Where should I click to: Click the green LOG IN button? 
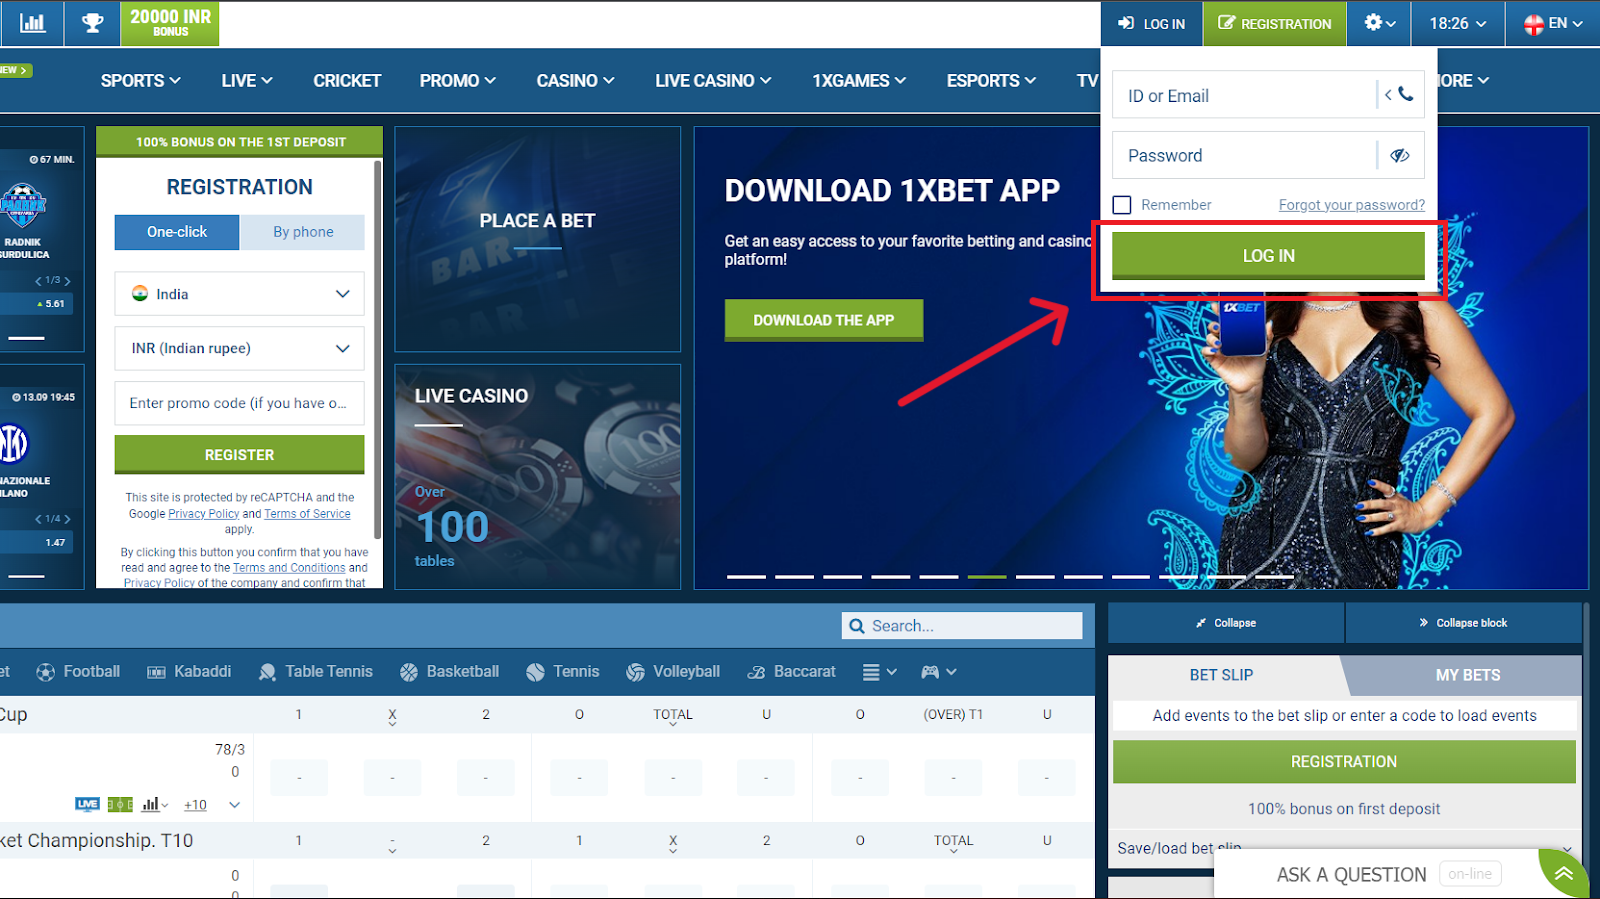[x=1268, y=256]
